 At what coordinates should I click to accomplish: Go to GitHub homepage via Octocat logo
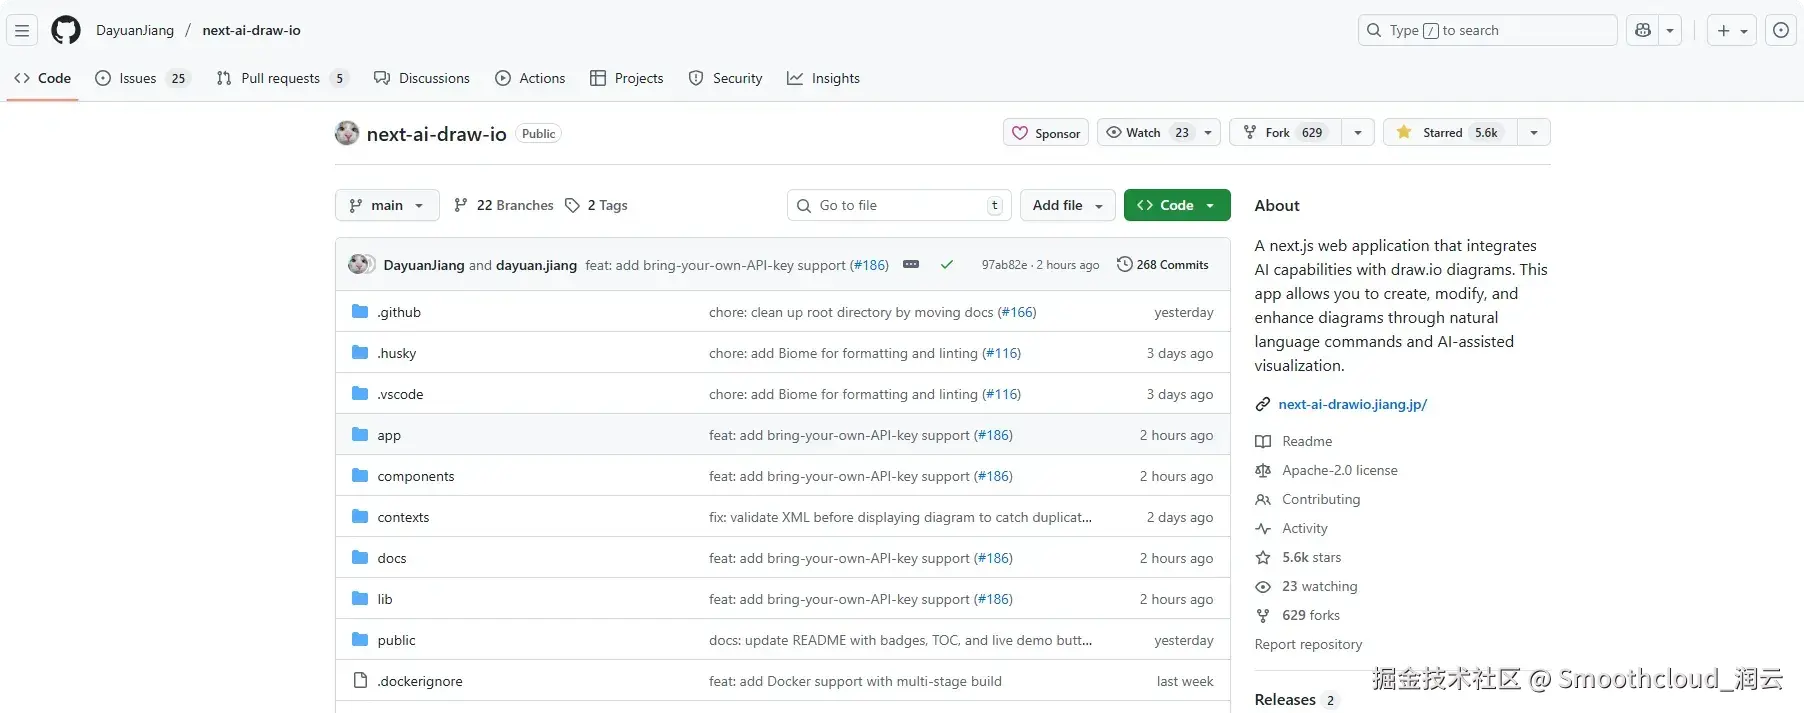[66, 30]
